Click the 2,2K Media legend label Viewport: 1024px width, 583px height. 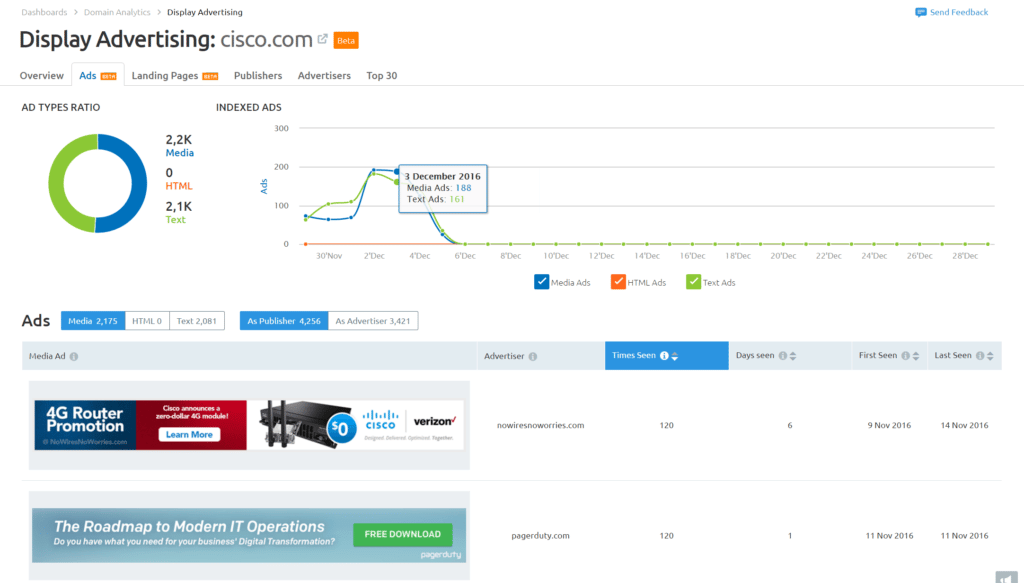(x=180, y=146)
